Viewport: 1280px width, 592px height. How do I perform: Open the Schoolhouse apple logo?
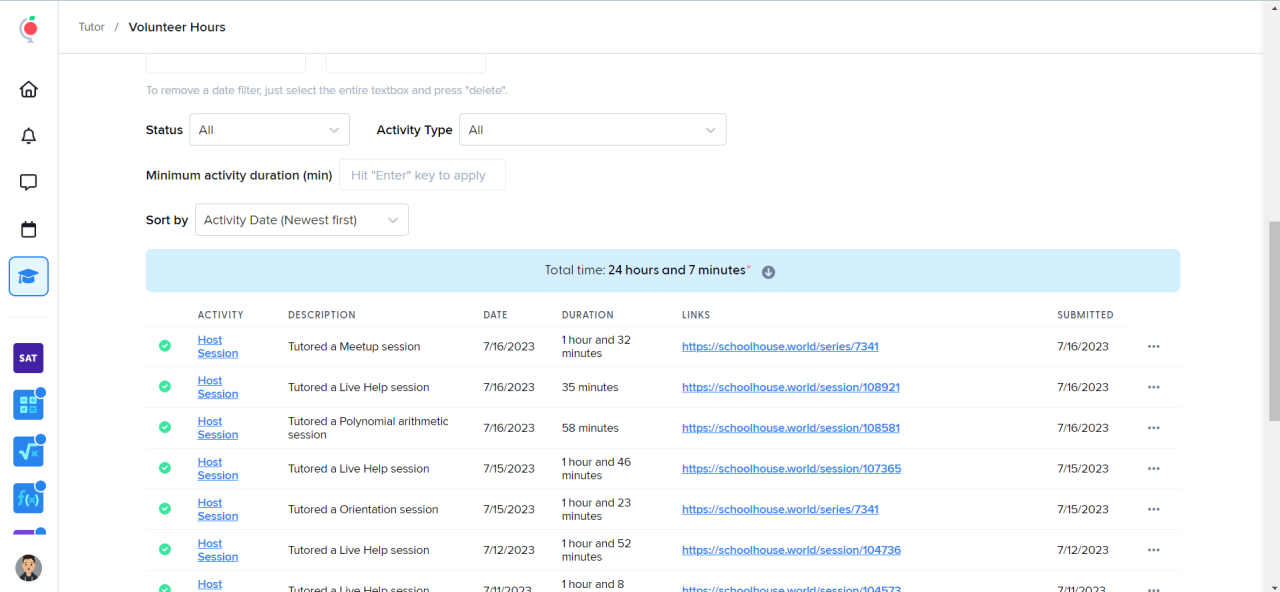click(x=29, y=28)
